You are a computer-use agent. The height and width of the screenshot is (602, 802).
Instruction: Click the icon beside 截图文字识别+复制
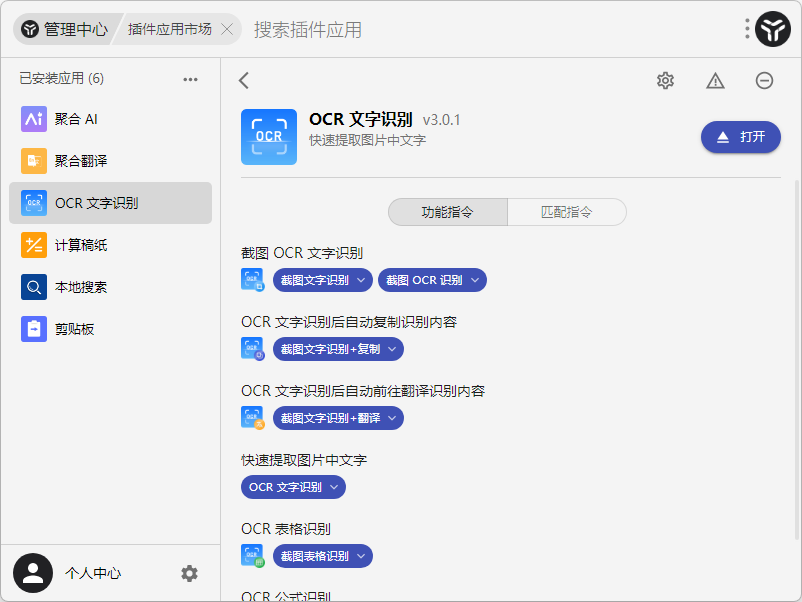point(253,349)
